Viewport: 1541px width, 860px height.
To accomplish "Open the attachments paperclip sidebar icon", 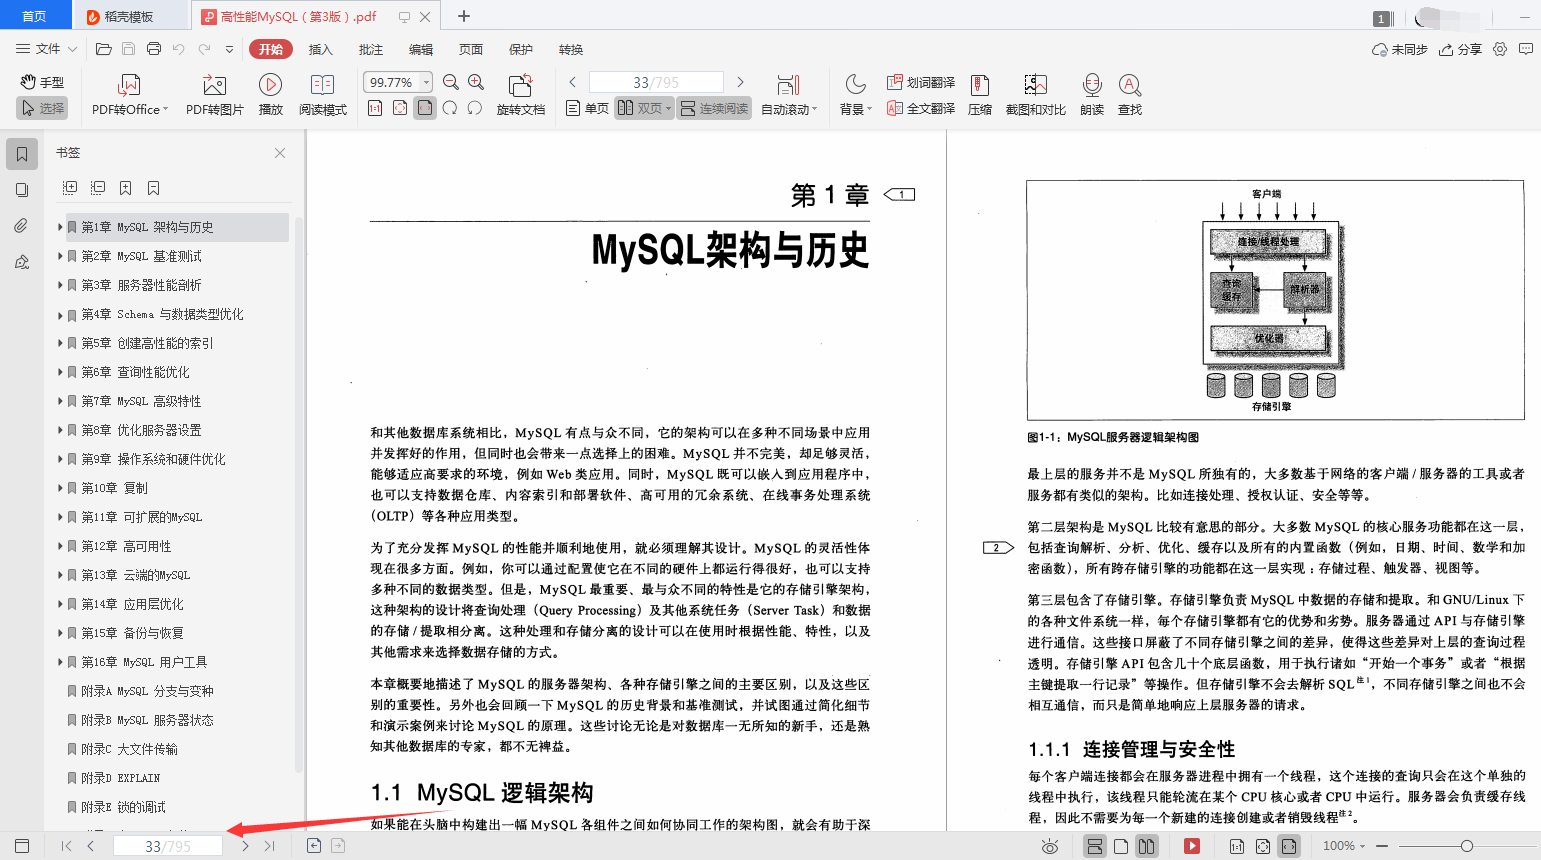I will point(22,226).
